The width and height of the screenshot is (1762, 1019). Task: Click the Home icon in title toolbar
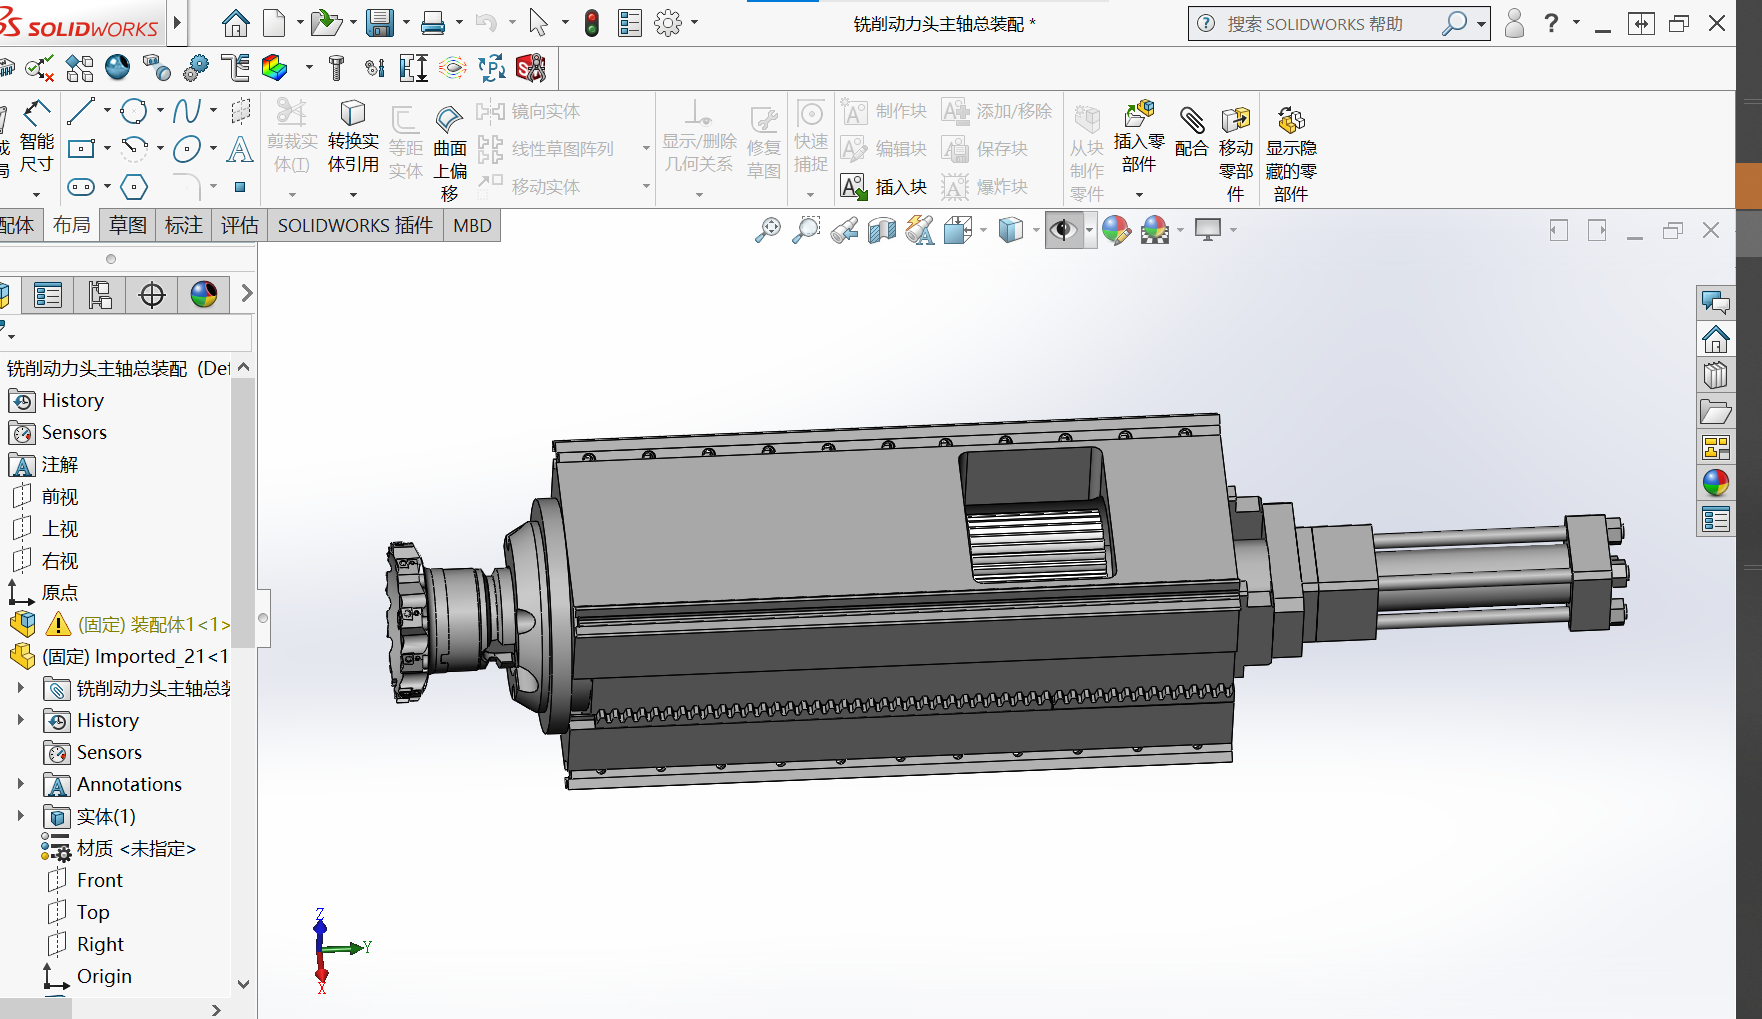pyautogui.click(x=236, y=23)
